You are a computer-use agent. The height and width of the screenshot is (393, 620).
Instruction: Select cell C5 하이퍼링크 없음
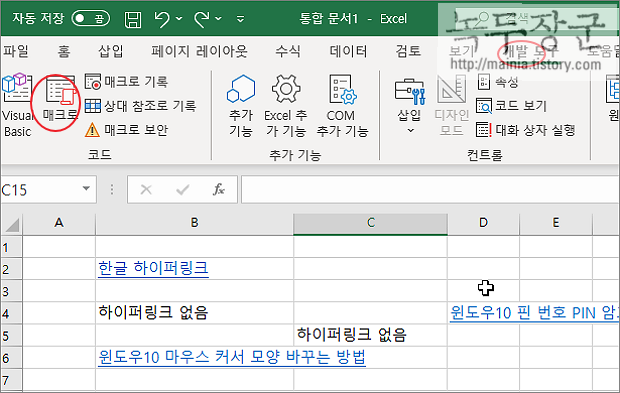[370, 335]
